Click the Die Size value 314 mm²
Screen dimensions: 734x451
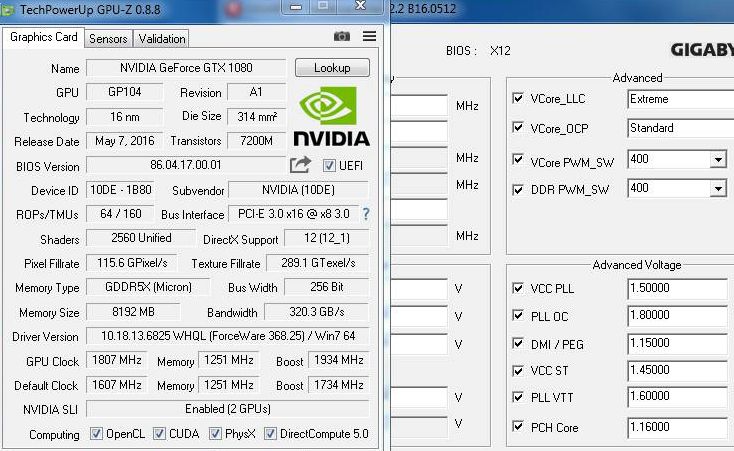click(256, 117)
